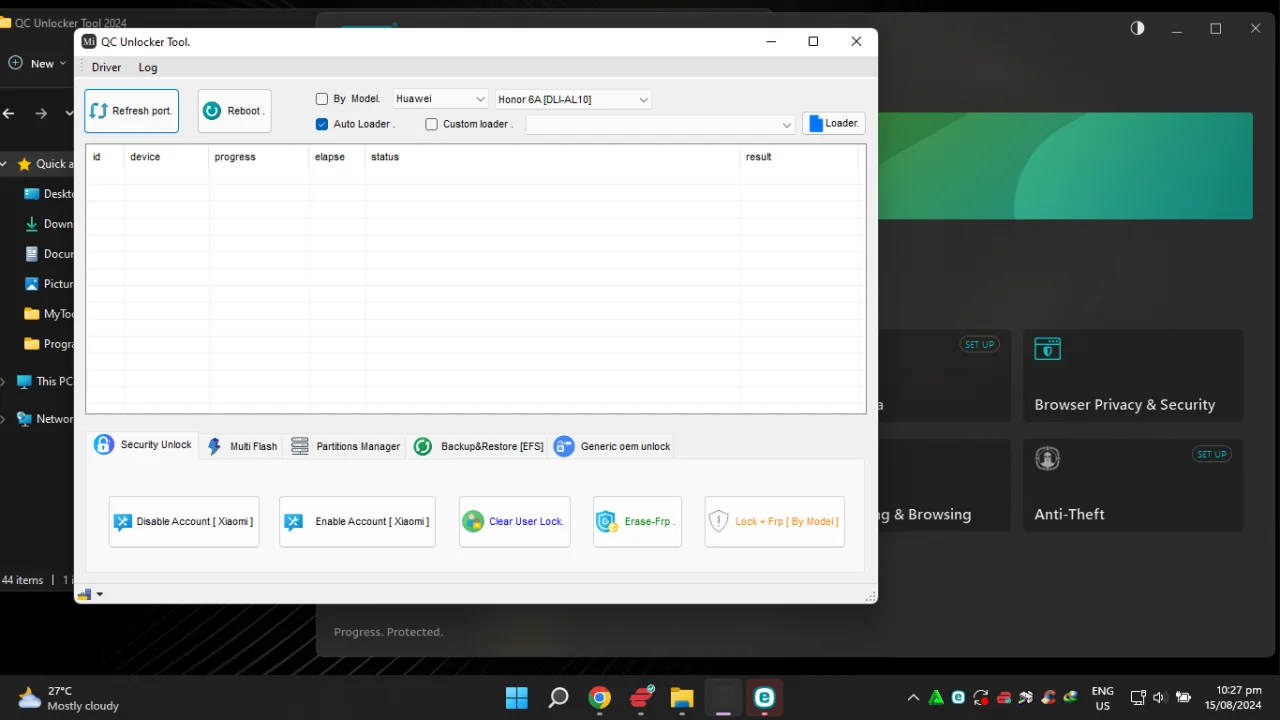Open the battery status icon

click(1184, 698)
